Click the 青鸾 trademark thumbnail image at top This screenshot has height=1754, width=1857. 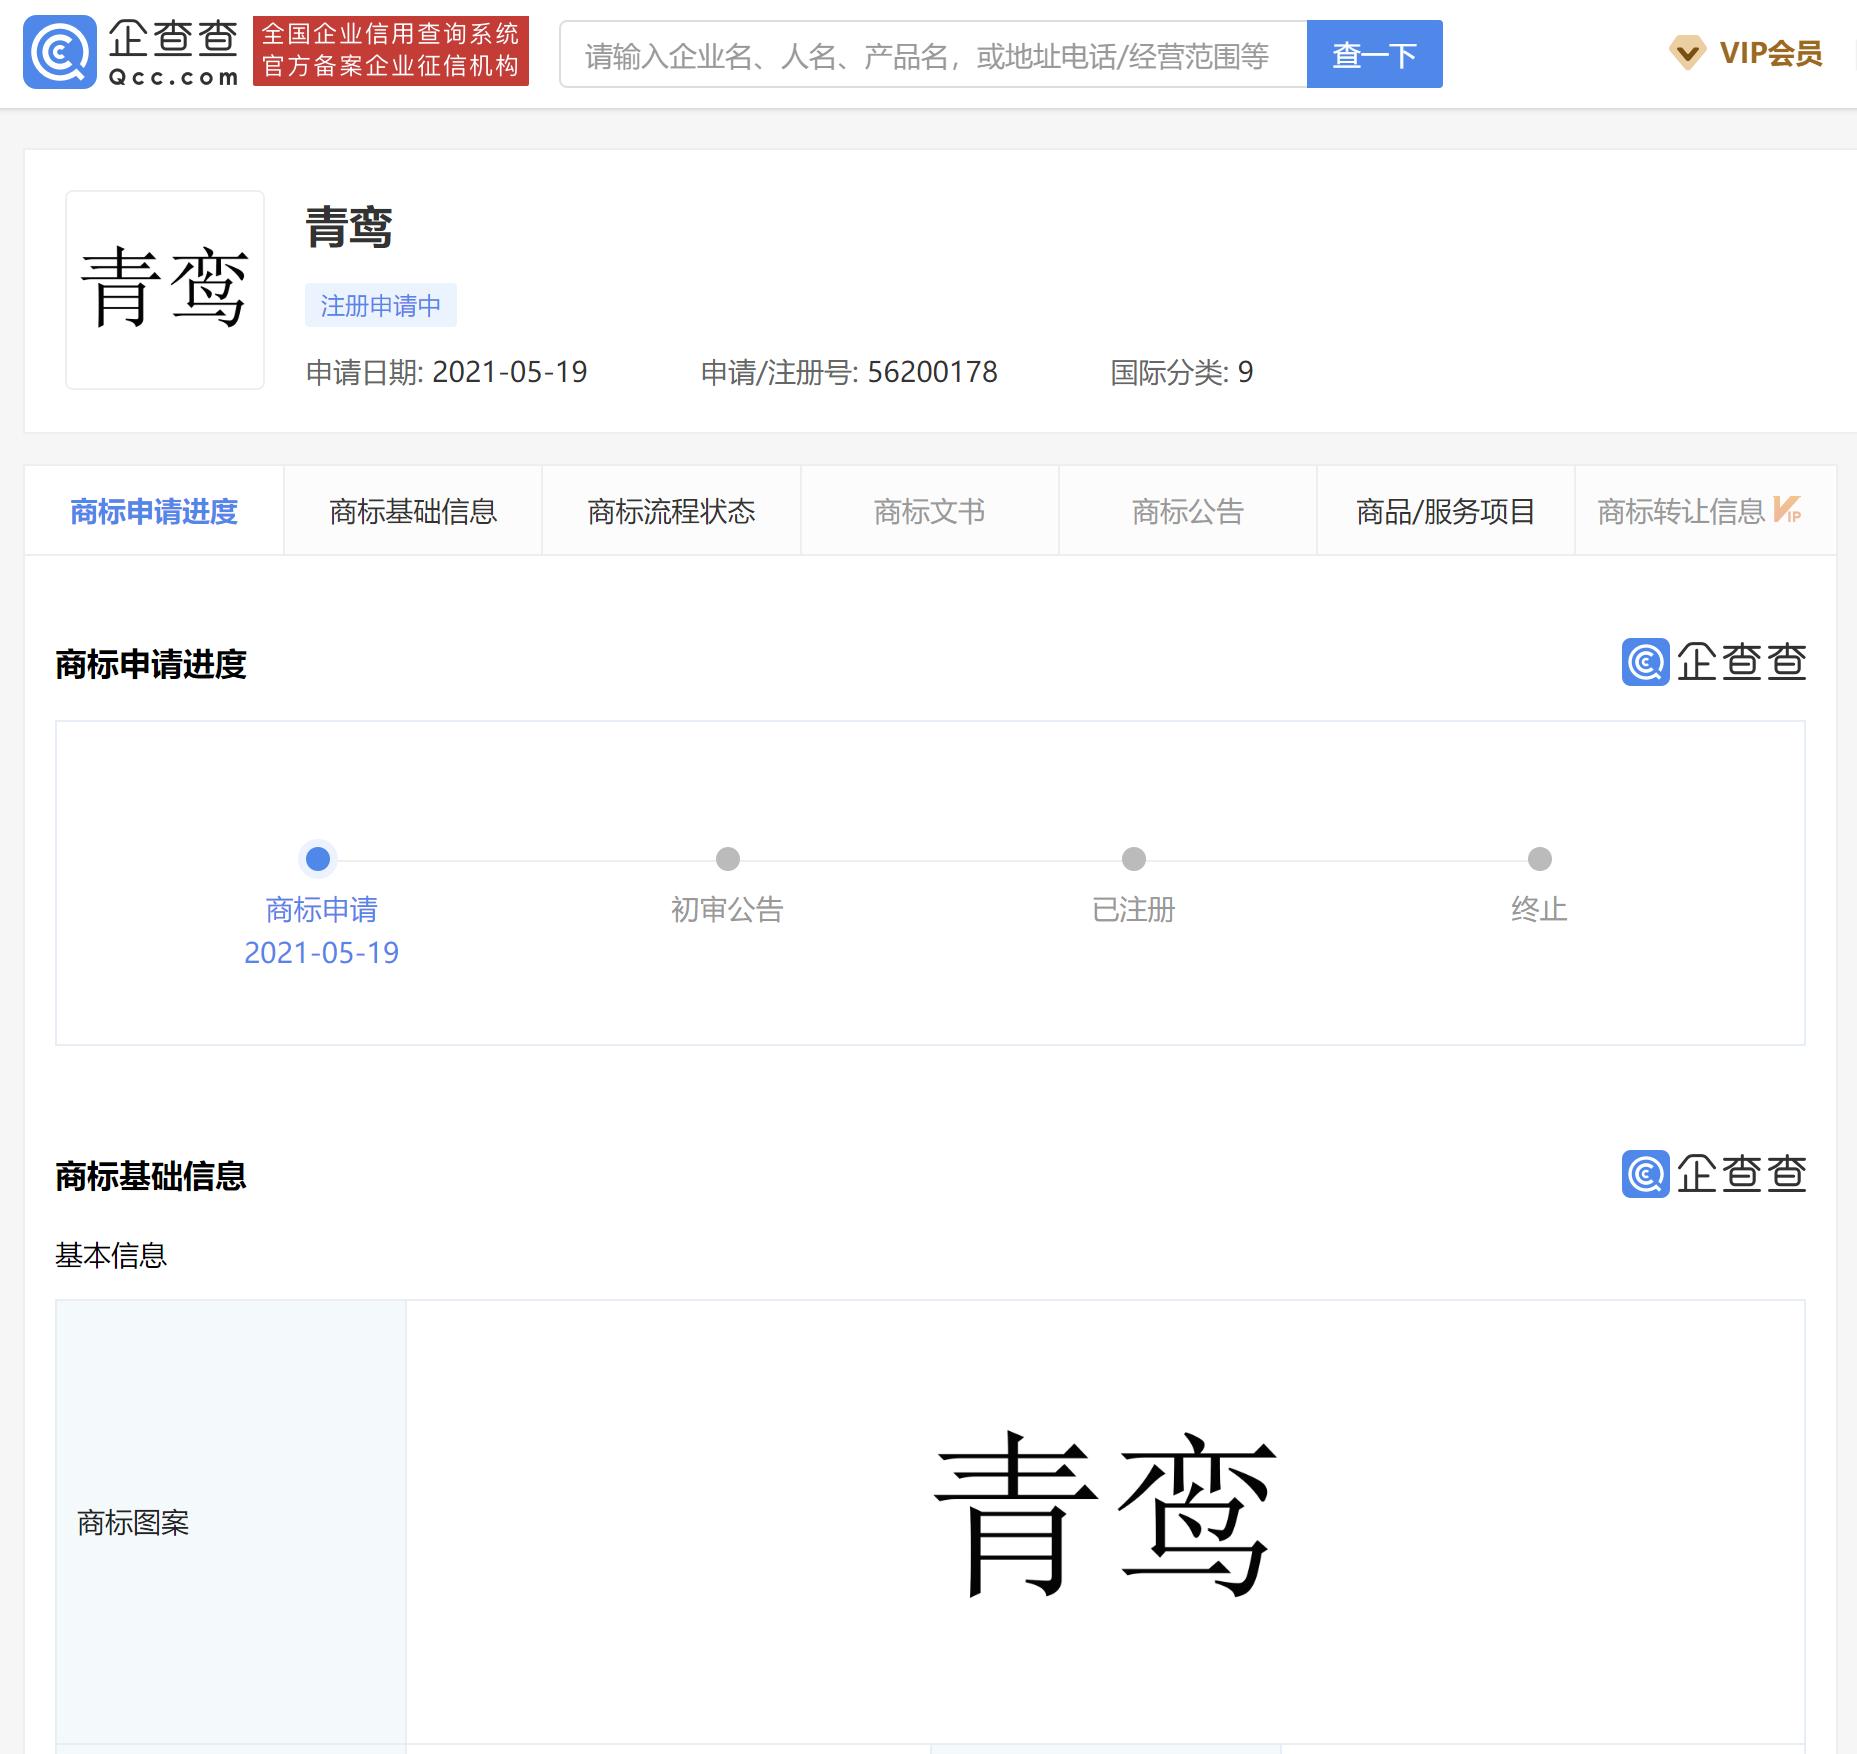pos(164,290)
